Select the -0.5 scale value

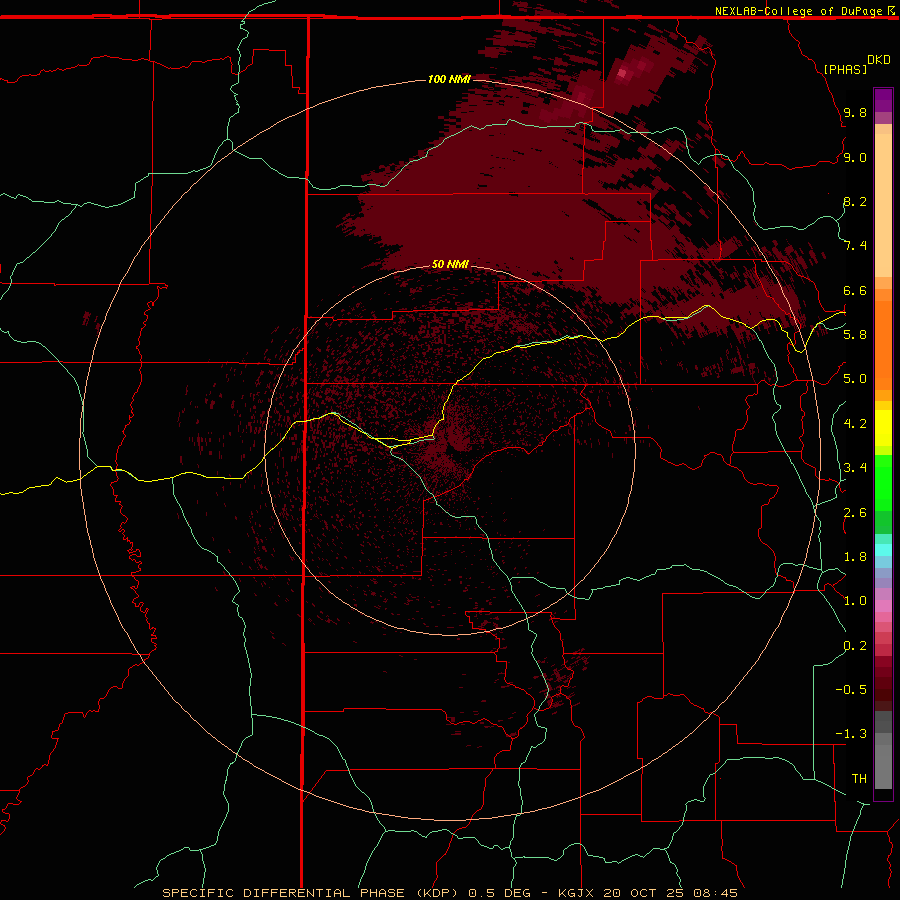point(851,690)
